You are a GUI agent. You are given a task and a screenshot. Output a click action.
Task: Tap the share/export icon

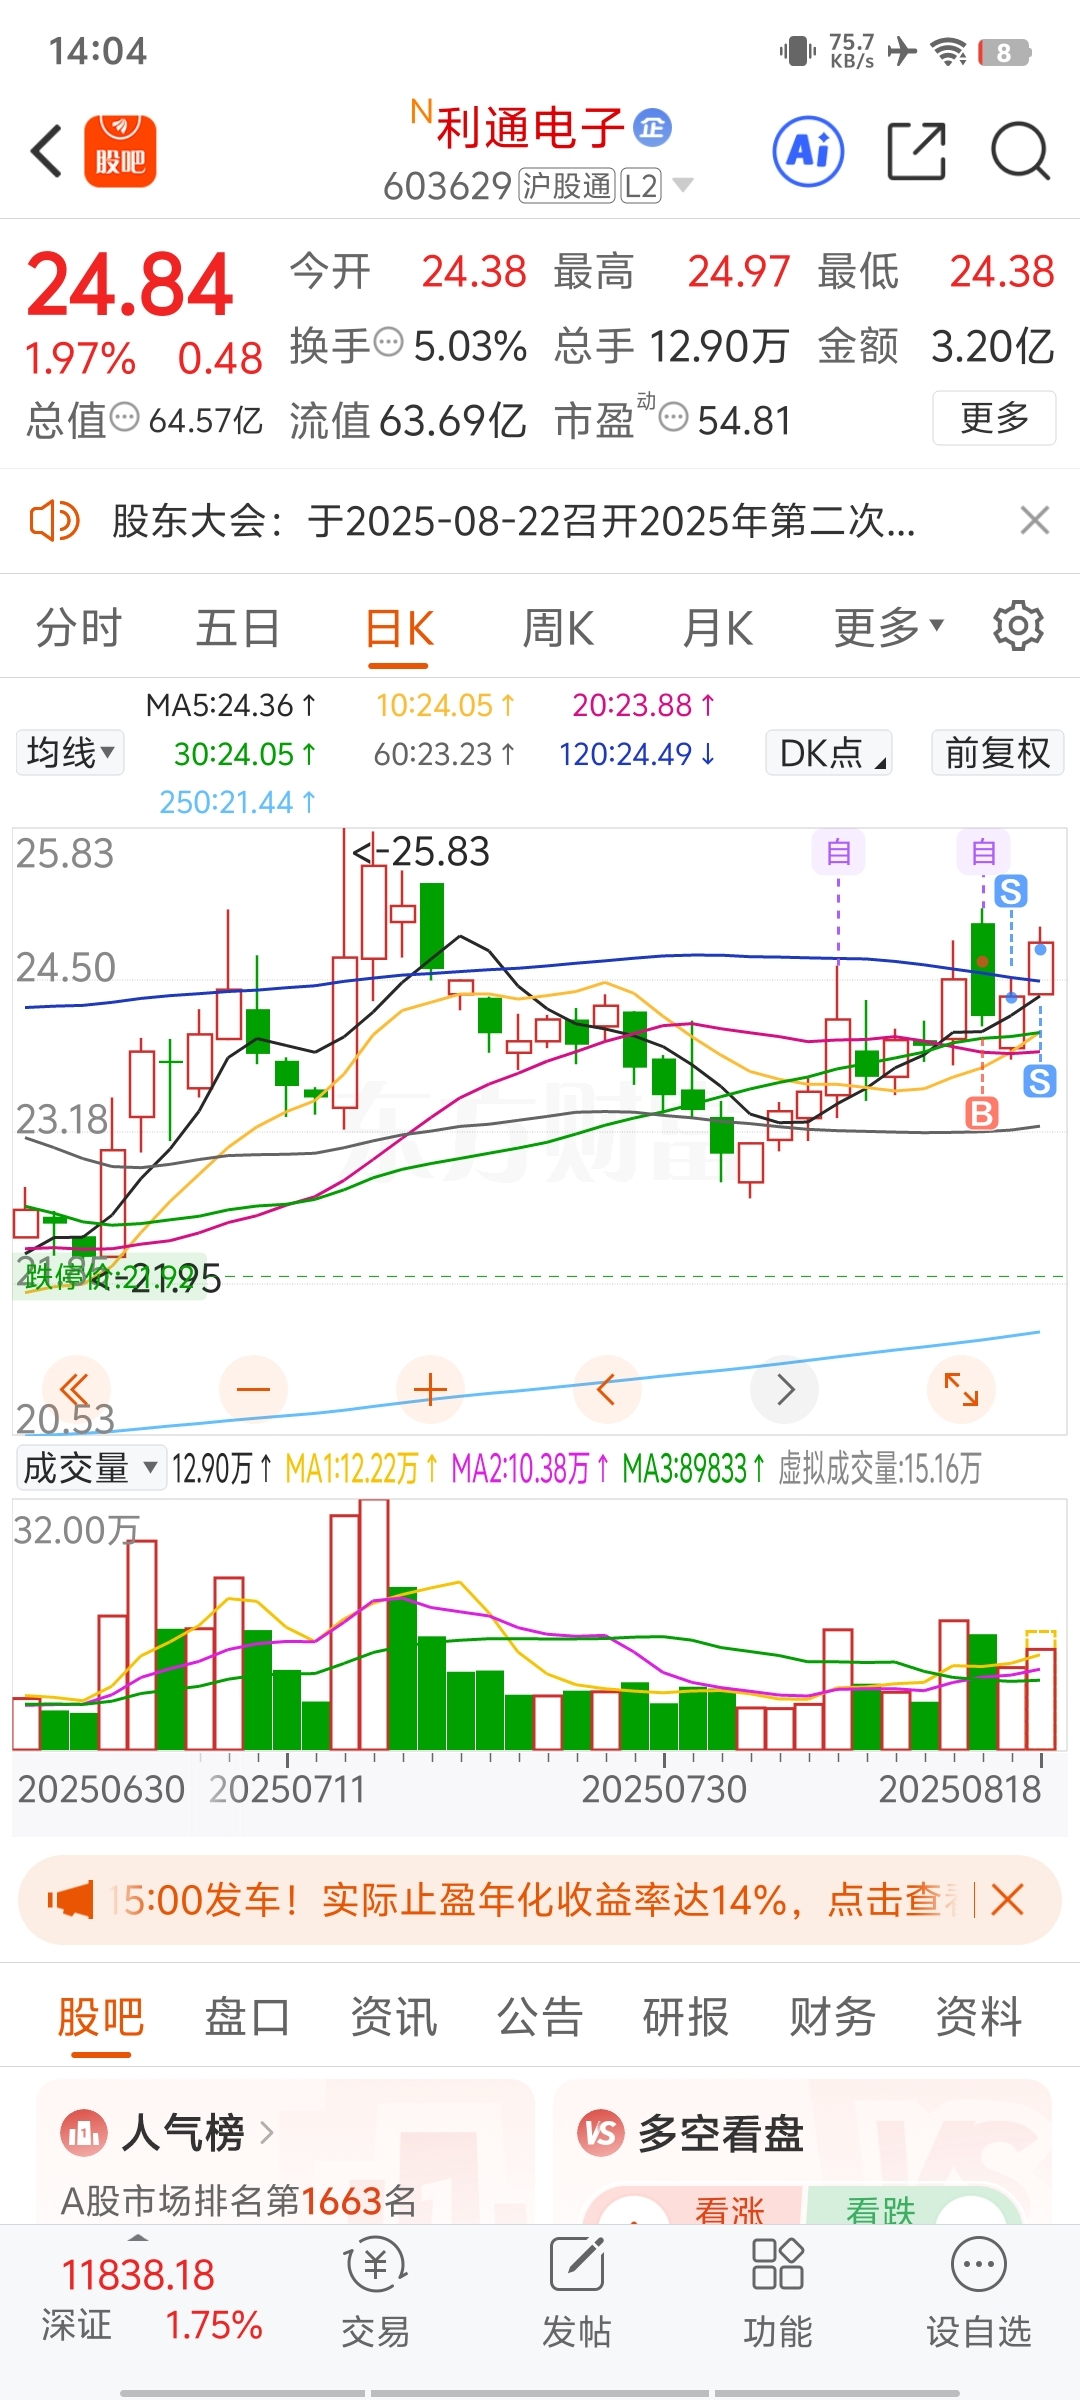click(x=917, y=151)
